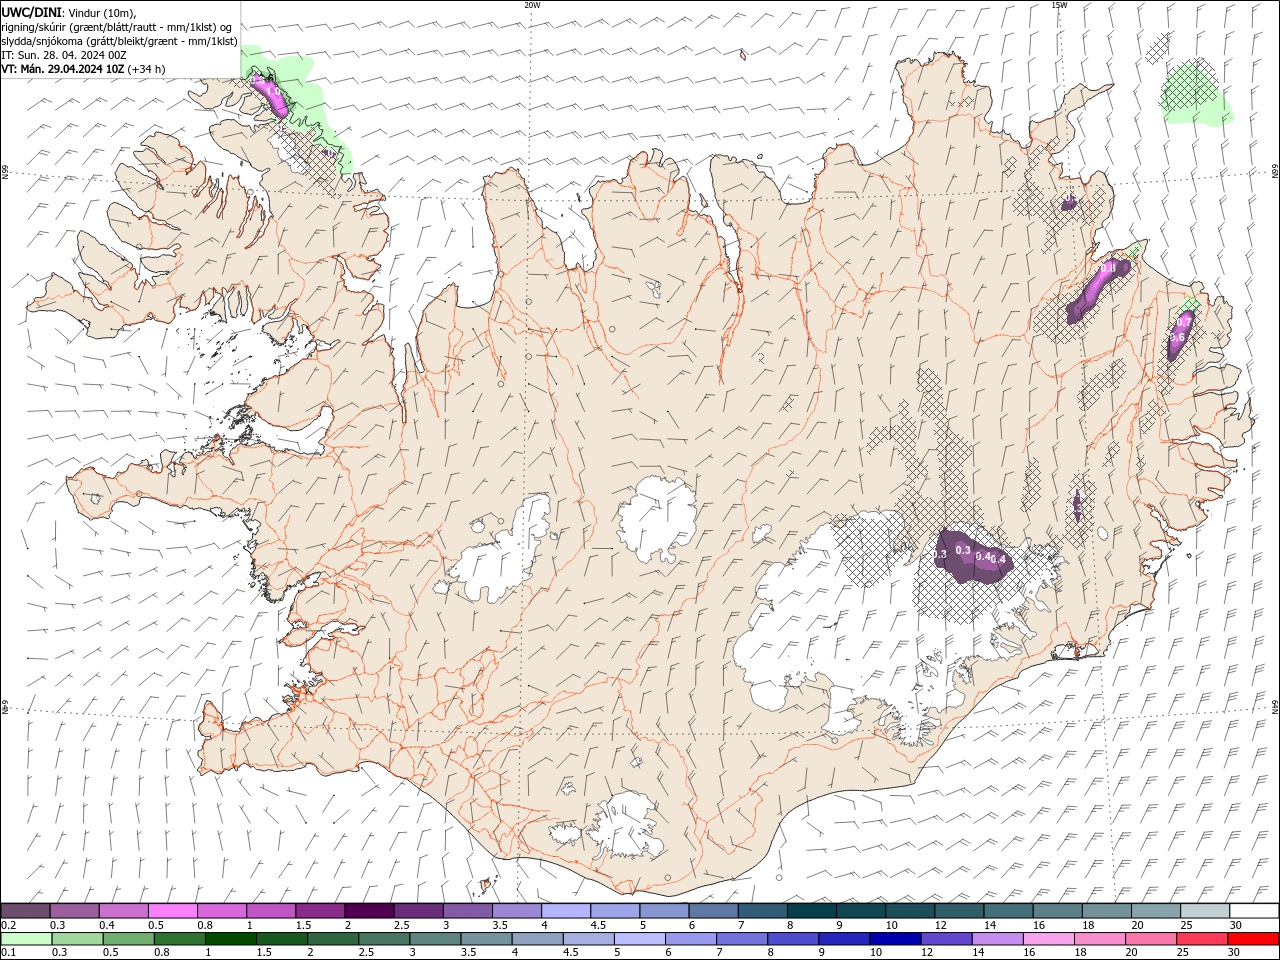This screenshot has width=1280, height=960.
Task: Select bottom-row light pink swatch between 16 and 18
Action: pyautogui.click(x=1047, y=939)
